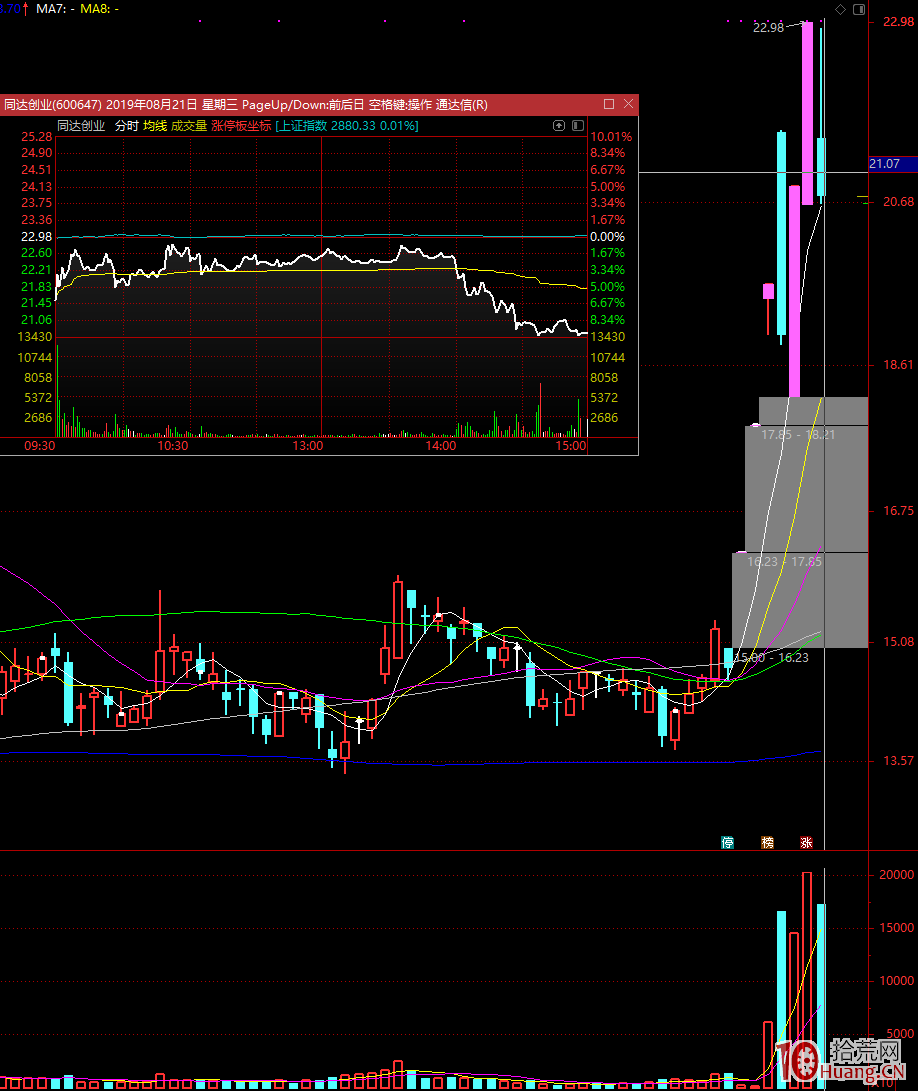This screenshot has height=1091, width=918.
Task: Click the 16.75 price axis label
Action: click(x=899, y=511)
